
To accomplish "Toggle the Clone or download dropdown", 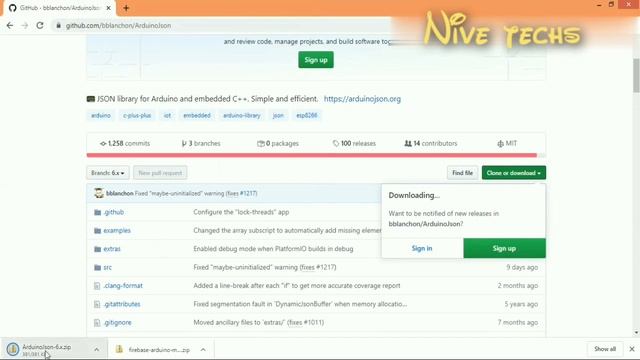I will pos(513,173).
